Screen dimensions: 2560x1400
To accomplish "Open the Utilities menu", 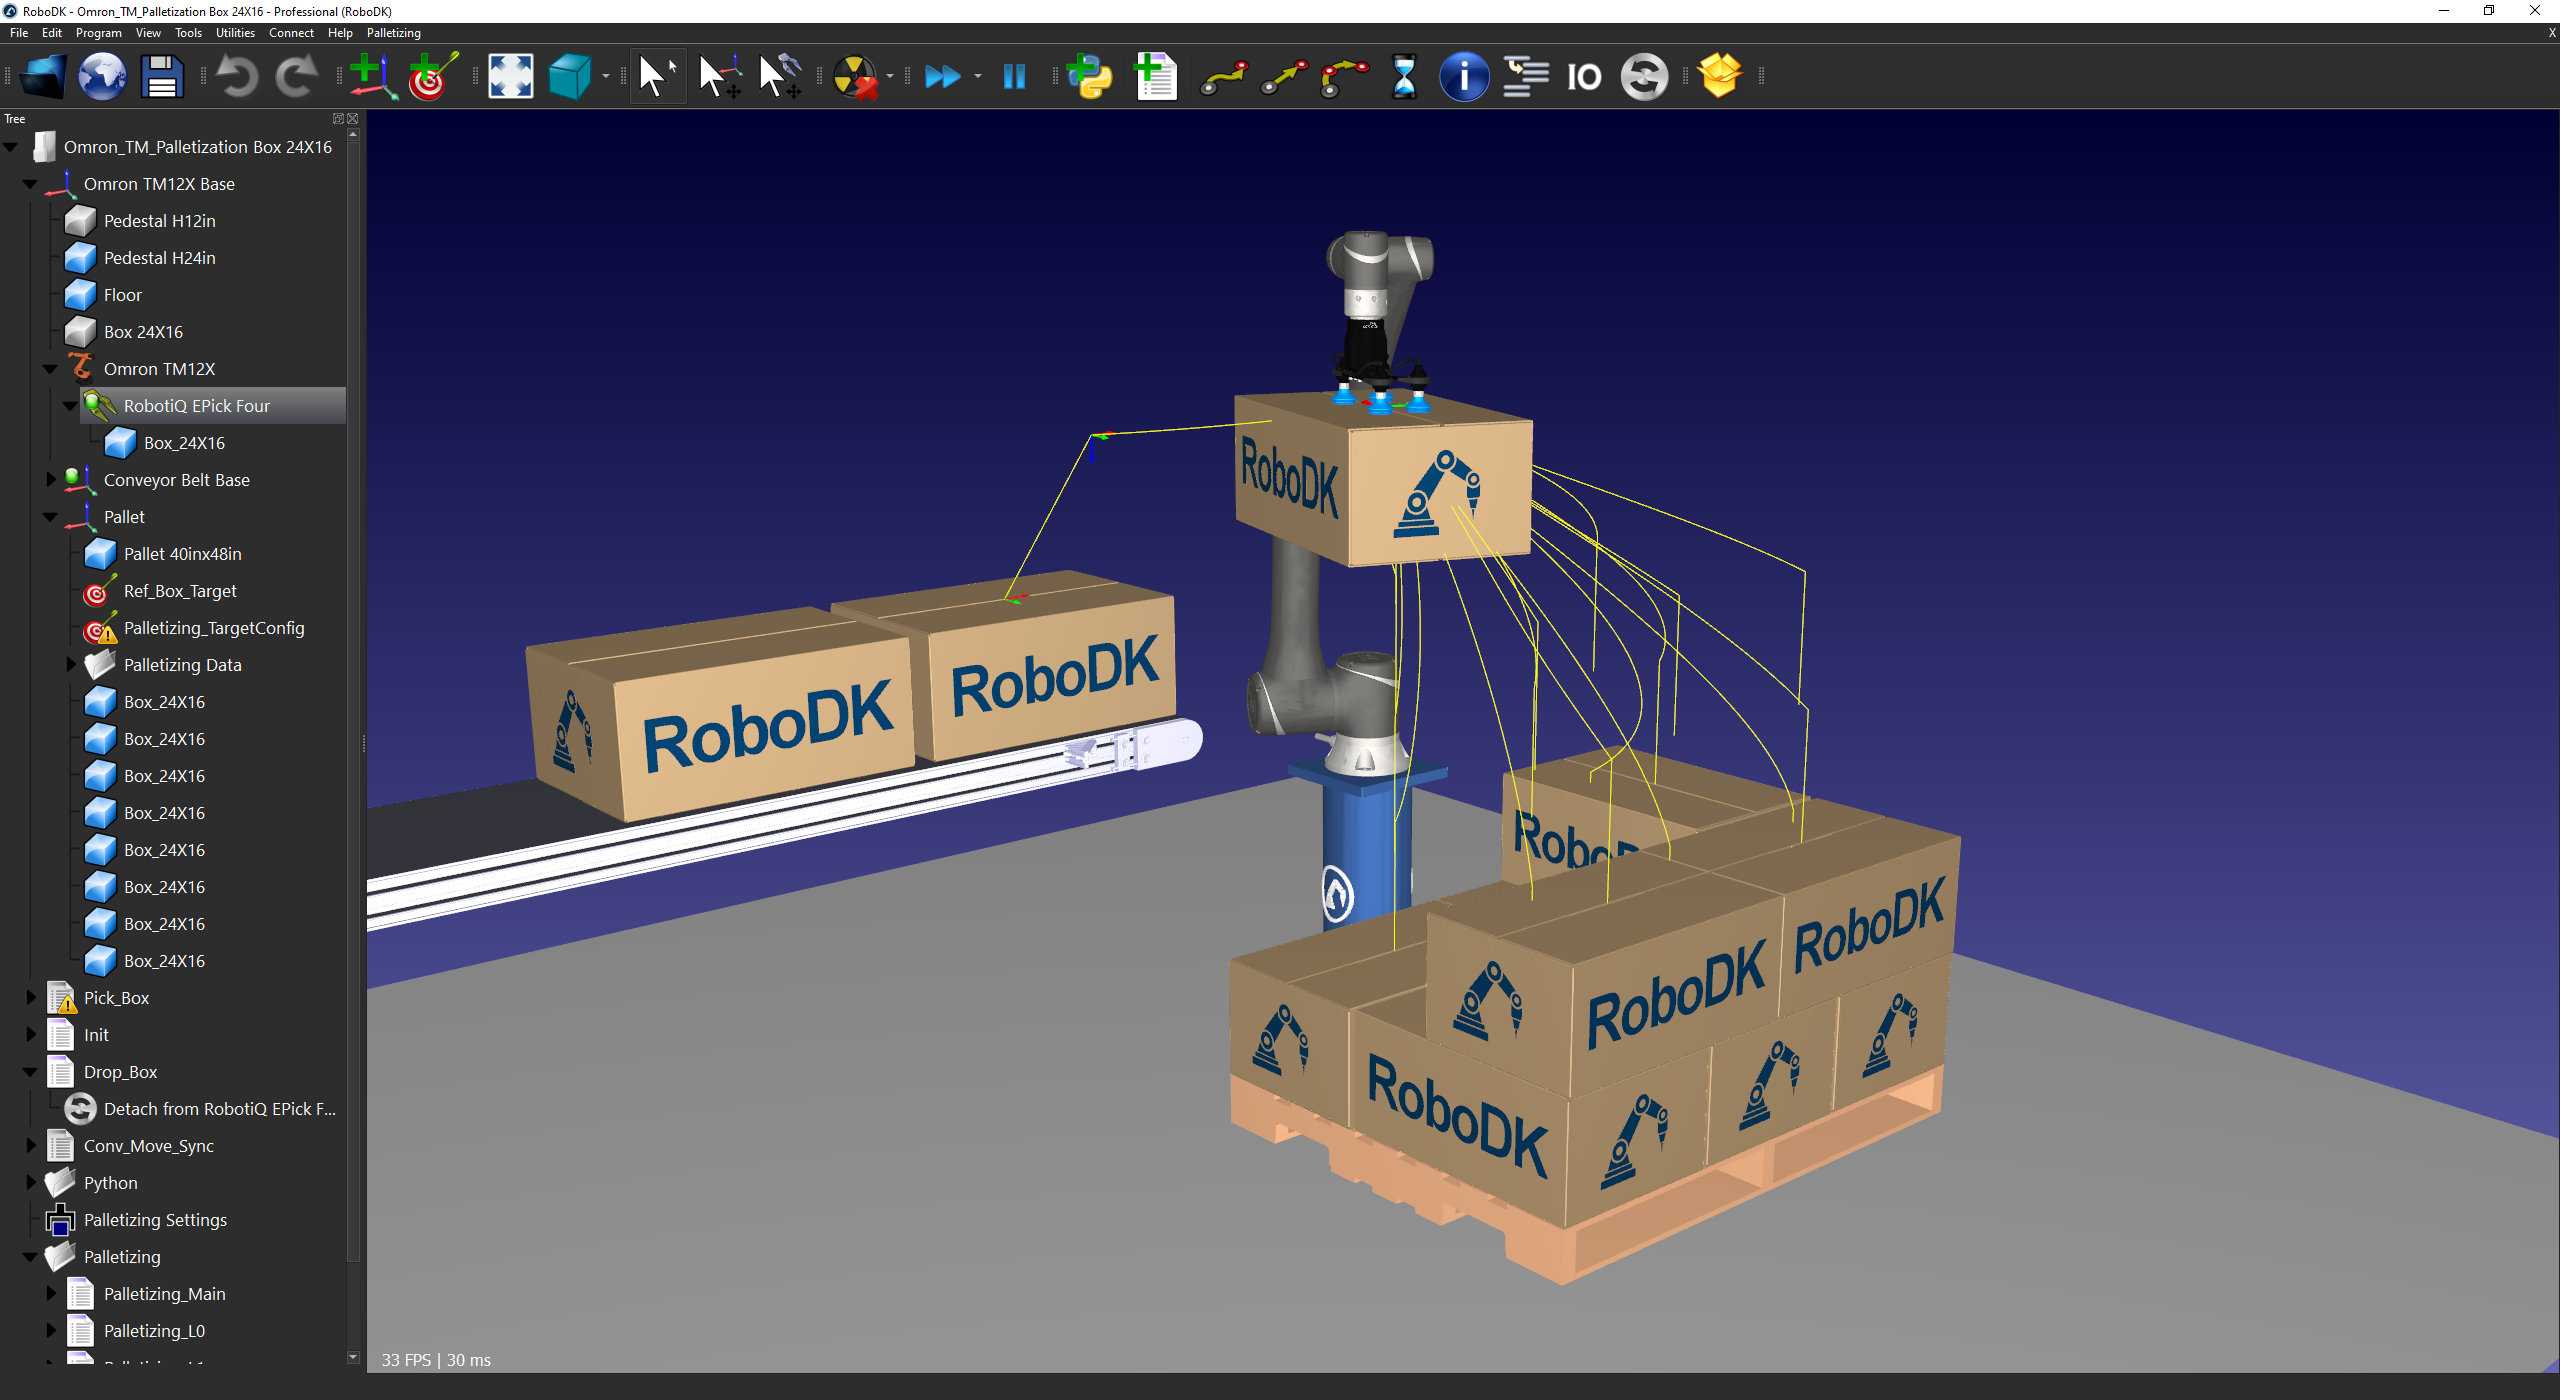I will pos(235,33).
